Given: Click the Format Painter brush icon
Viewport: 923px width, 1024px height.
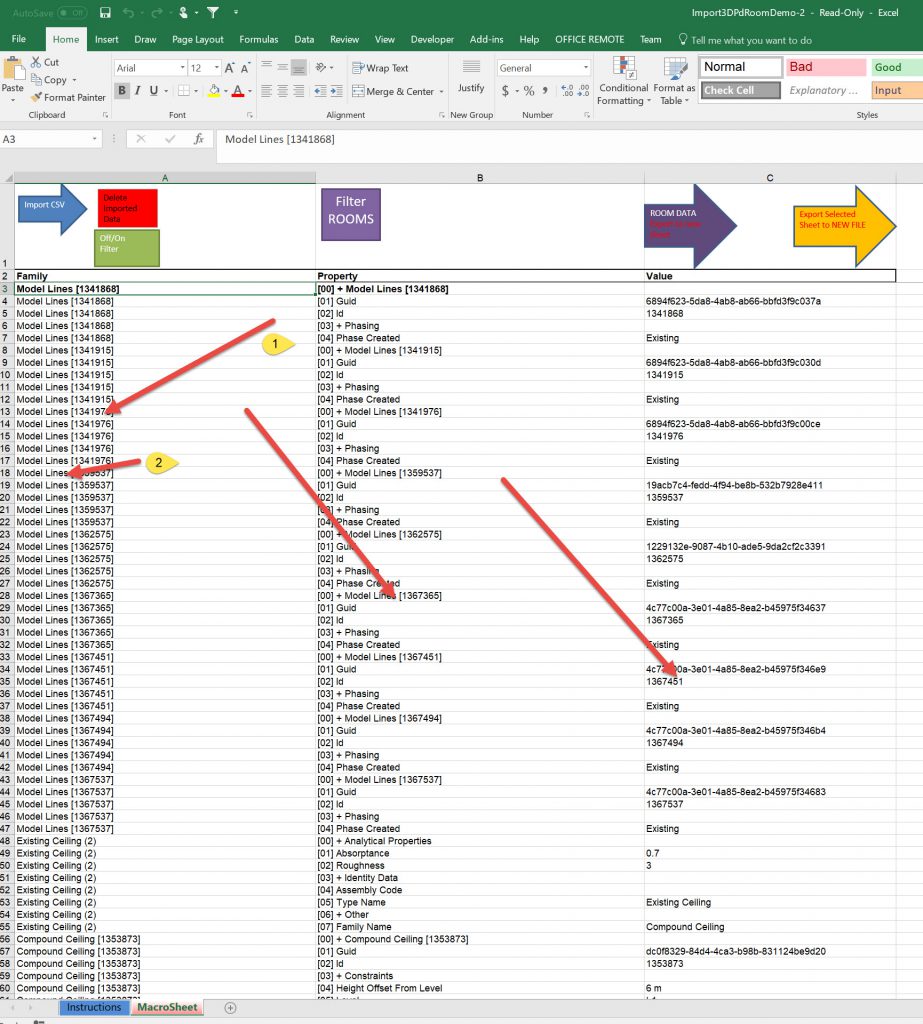Looking at the screenshot, I should (37, 98).
